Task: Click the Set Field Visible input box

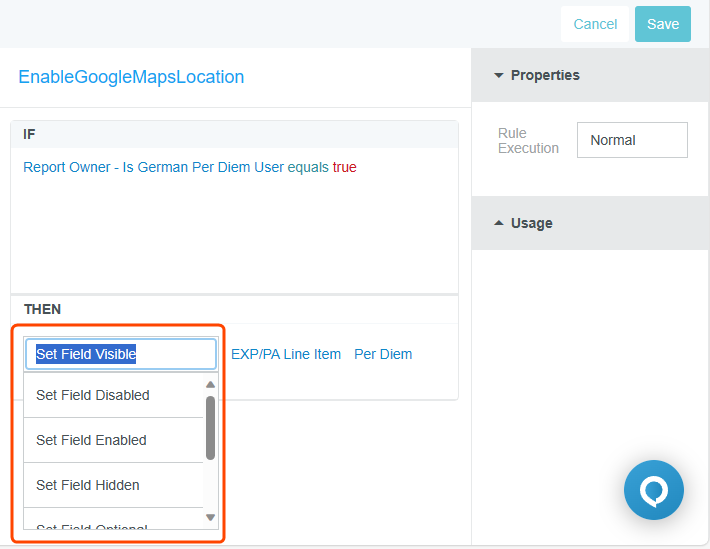Action: (120, 354)
